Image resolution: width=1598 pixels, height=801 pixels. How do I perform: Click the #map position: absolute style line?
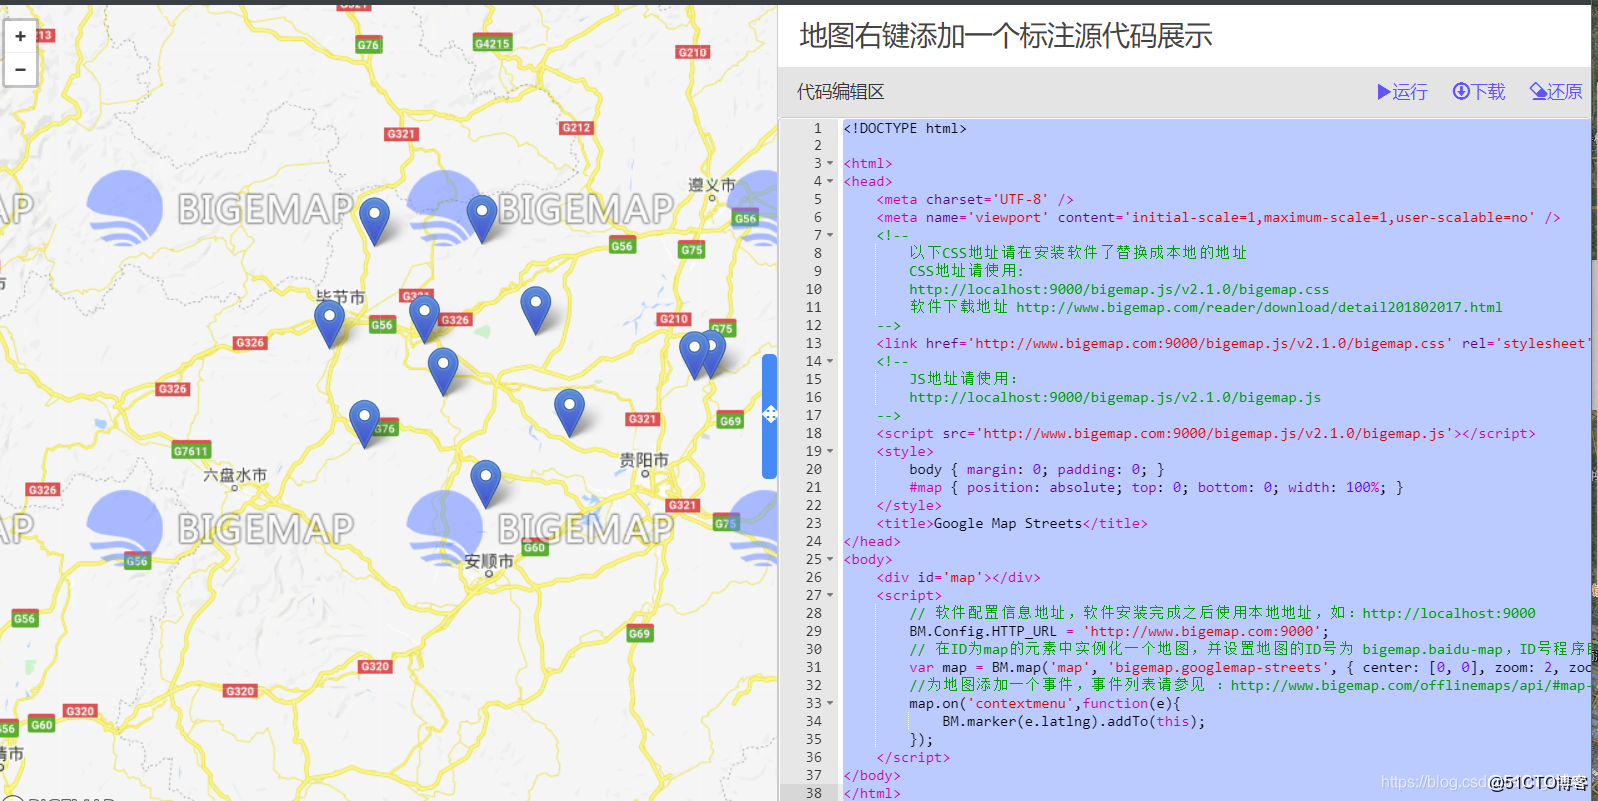[x=1156, y=487]
